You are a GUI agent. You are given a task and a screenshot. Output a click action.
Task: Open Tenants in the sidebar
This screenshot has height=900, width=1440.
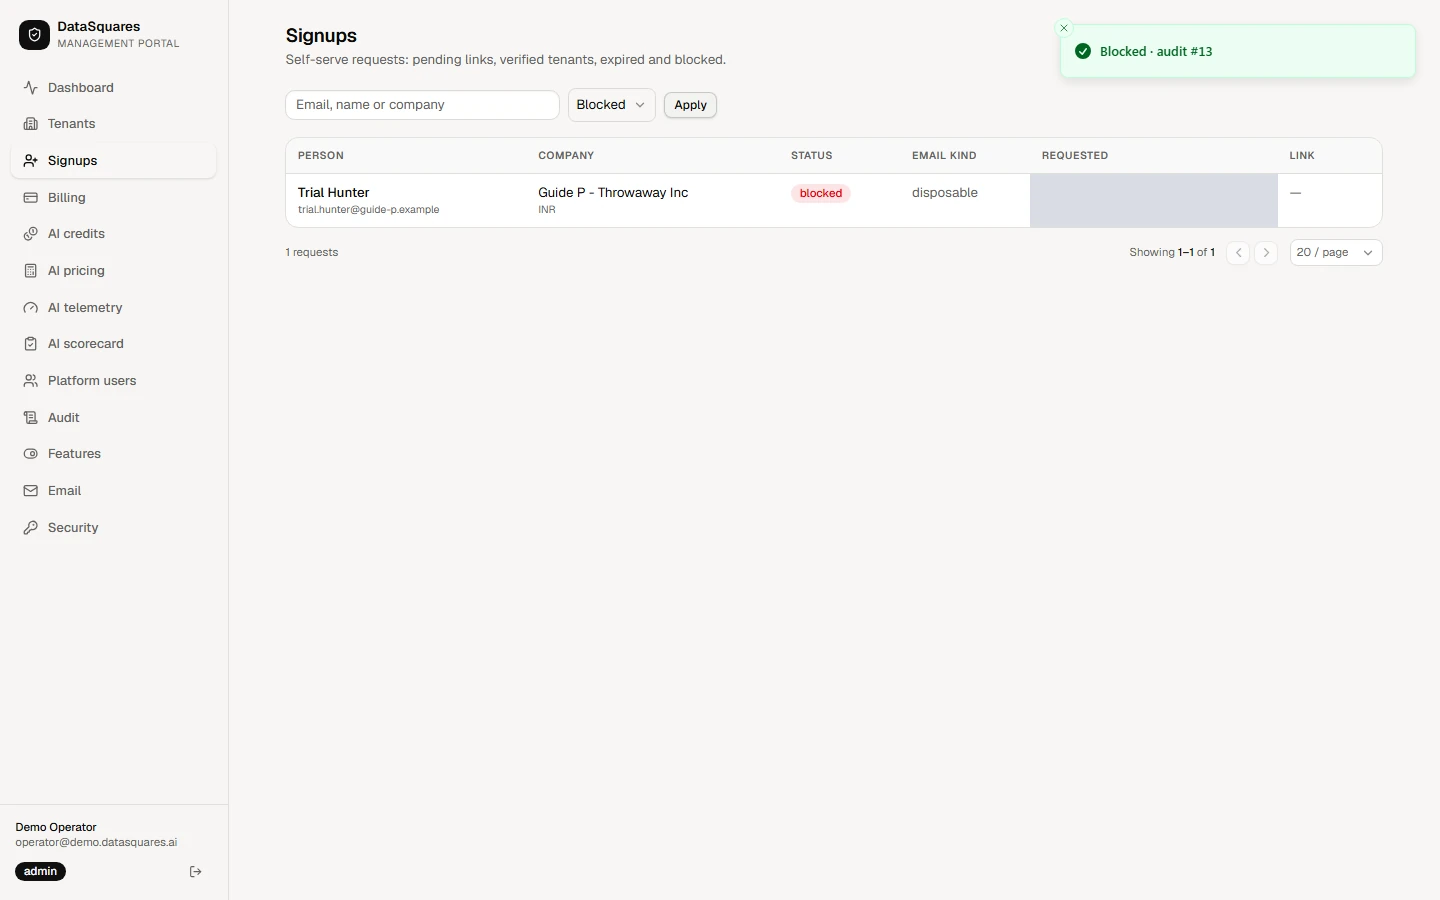(x=114, y=124)
